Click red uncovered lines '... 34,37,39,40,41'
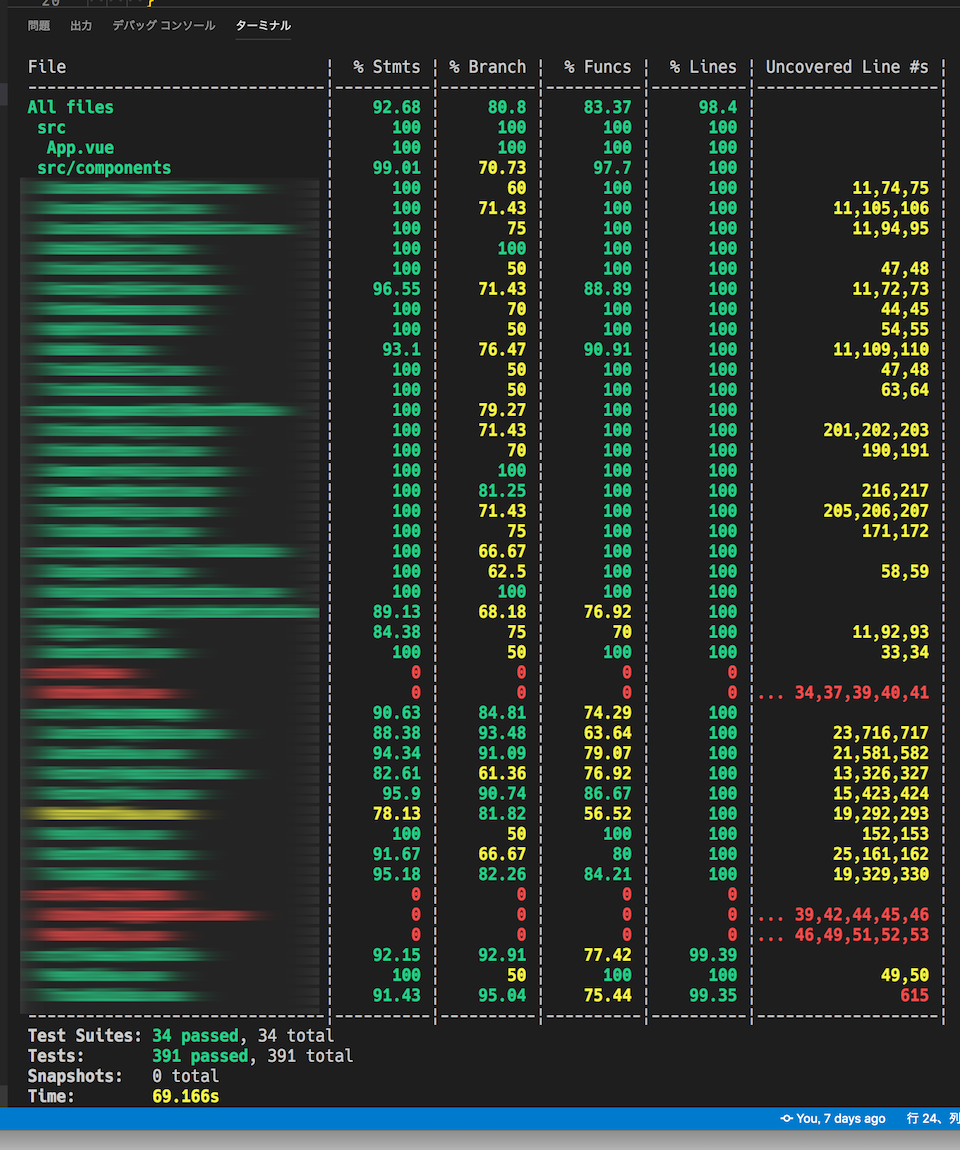Viewport: 960px width, 1150px height. 843,692
